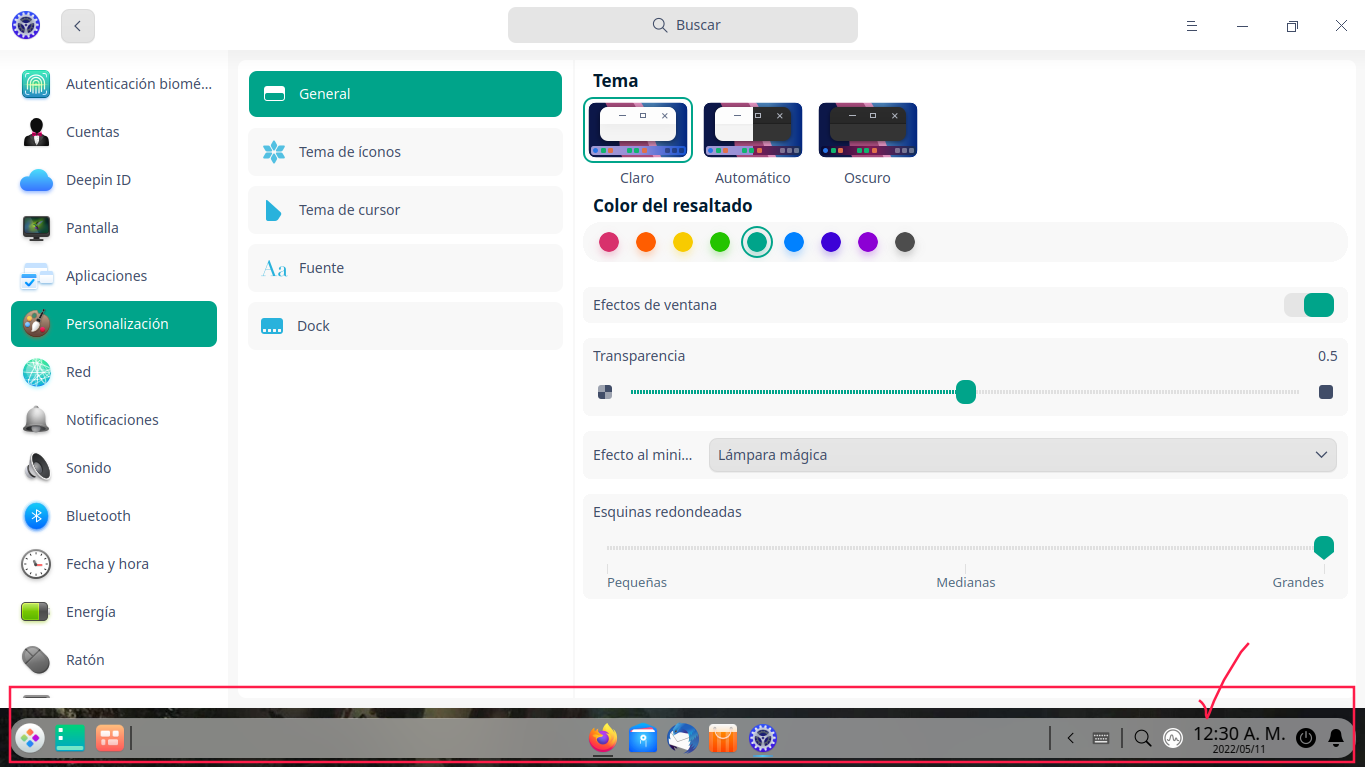Pick the purple accent color
Image resolution: width=1365 pixels, height=767 pixels.
(x=868, y=242)
